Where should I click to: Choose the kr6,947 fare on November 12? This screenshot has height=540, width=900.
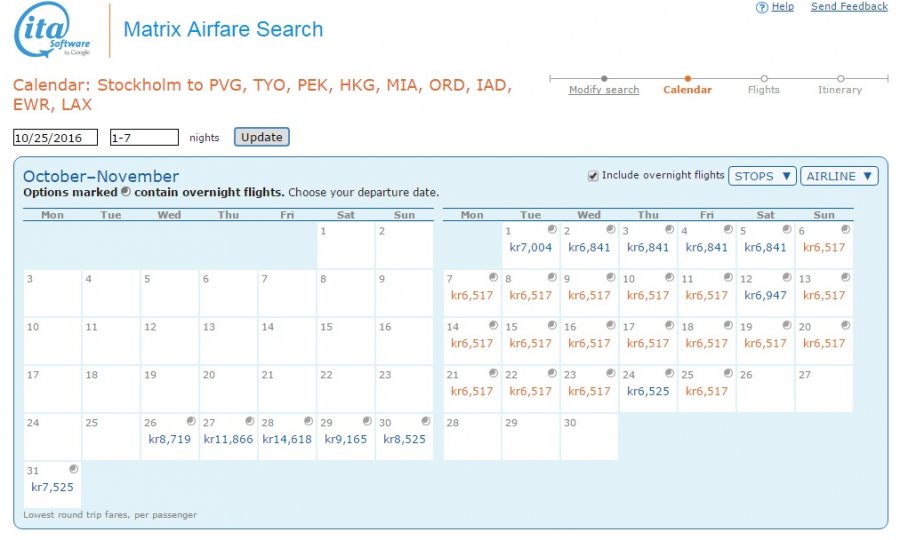point(764,295)
